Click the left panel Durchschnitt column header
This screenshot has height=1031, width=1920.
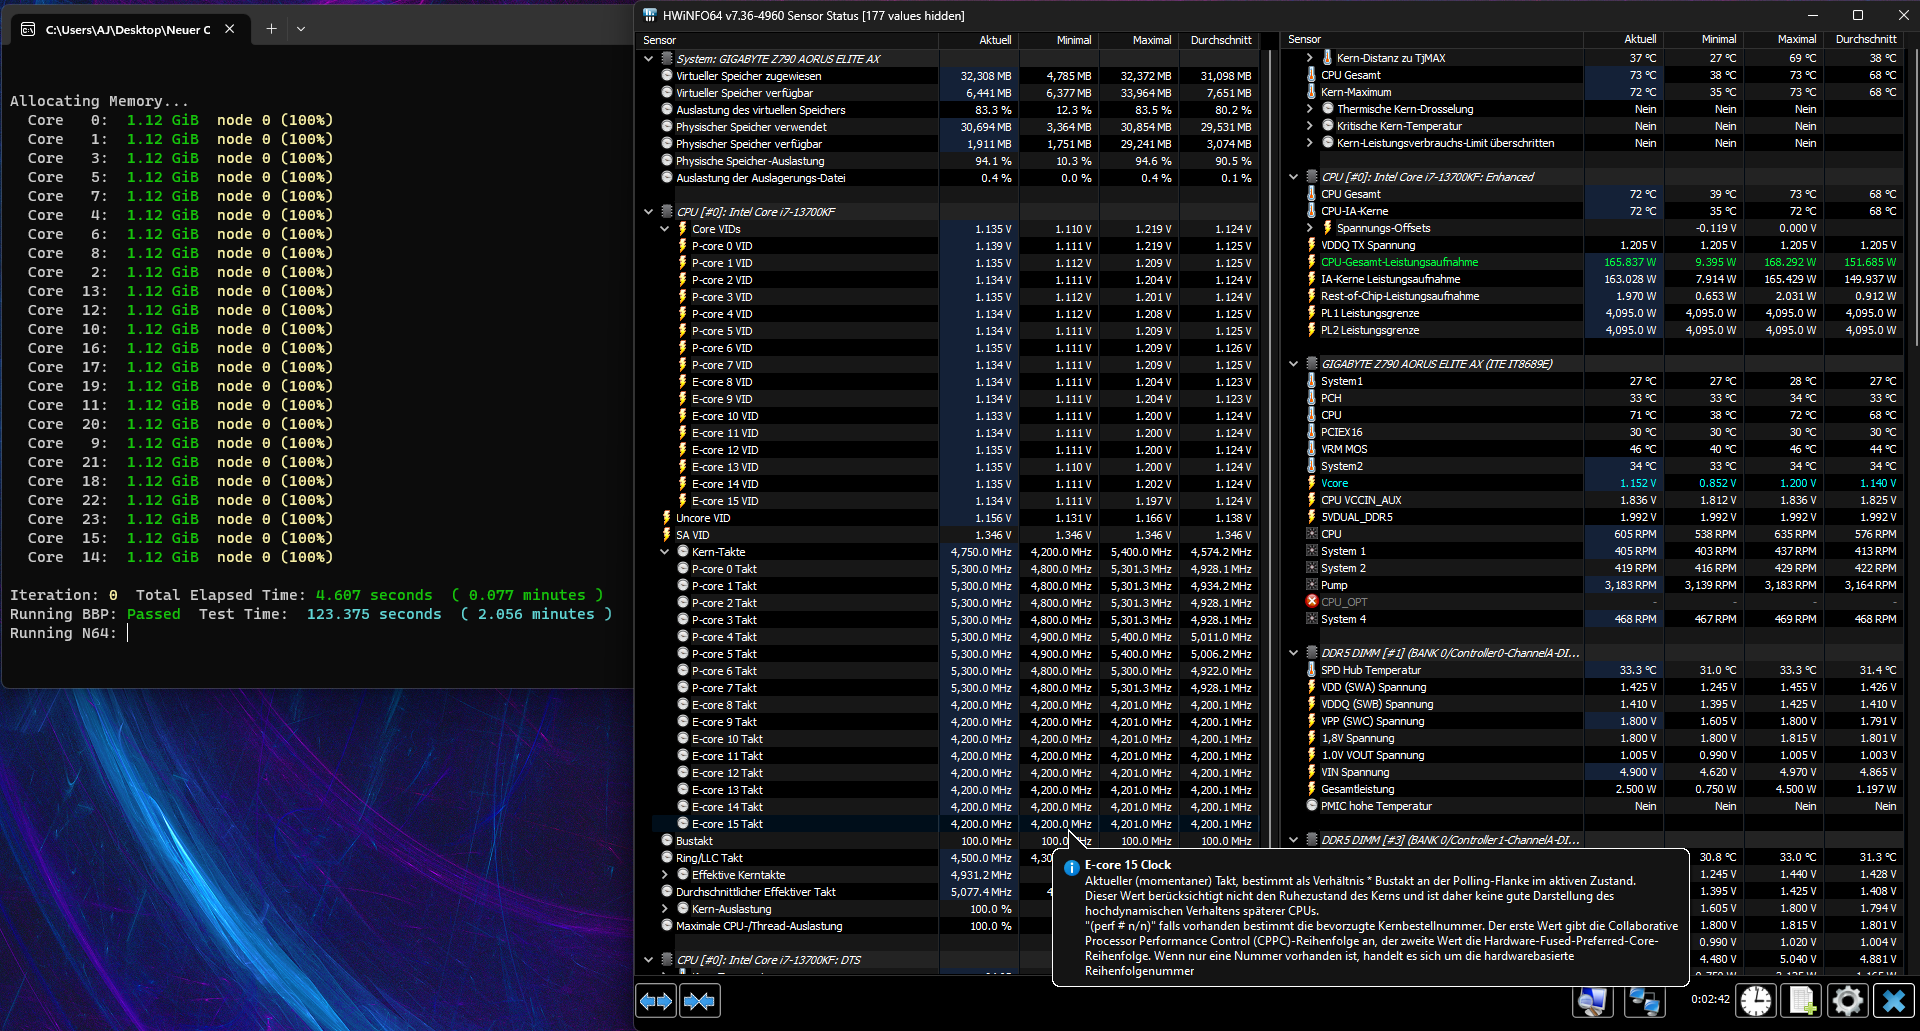click(1218, 40)
